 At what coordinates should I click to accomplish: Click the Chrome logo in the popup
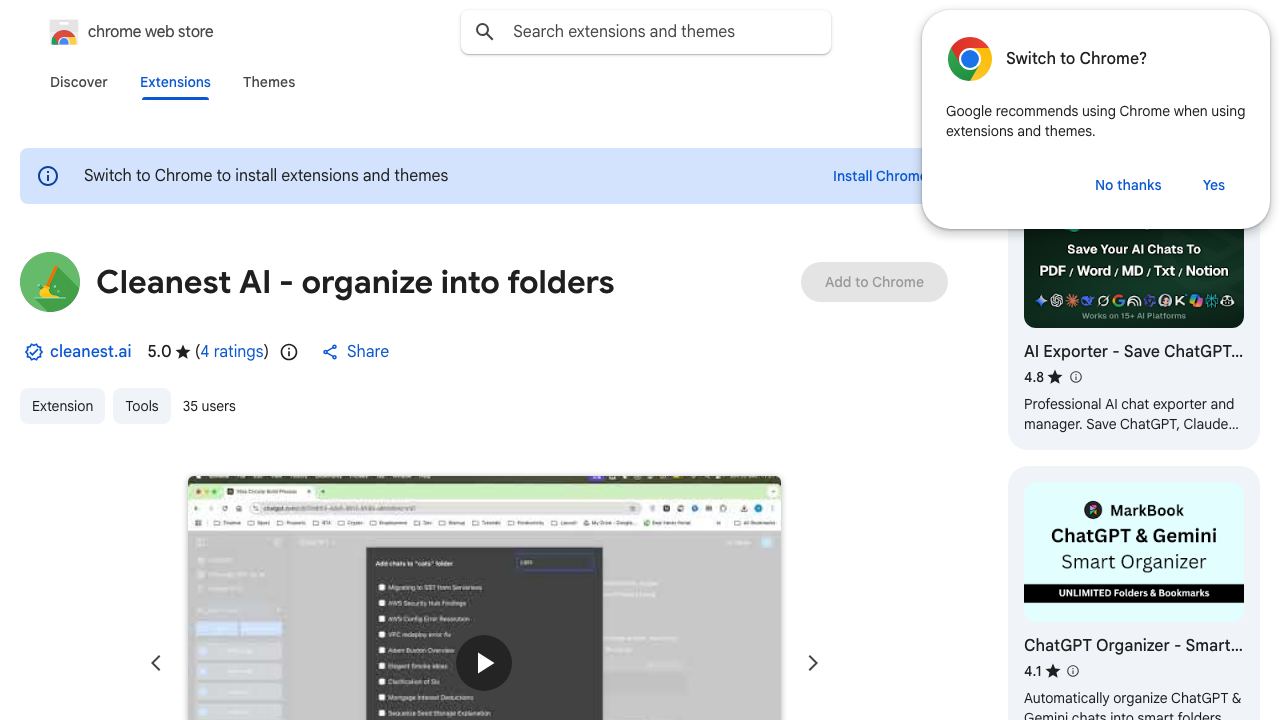970,59
